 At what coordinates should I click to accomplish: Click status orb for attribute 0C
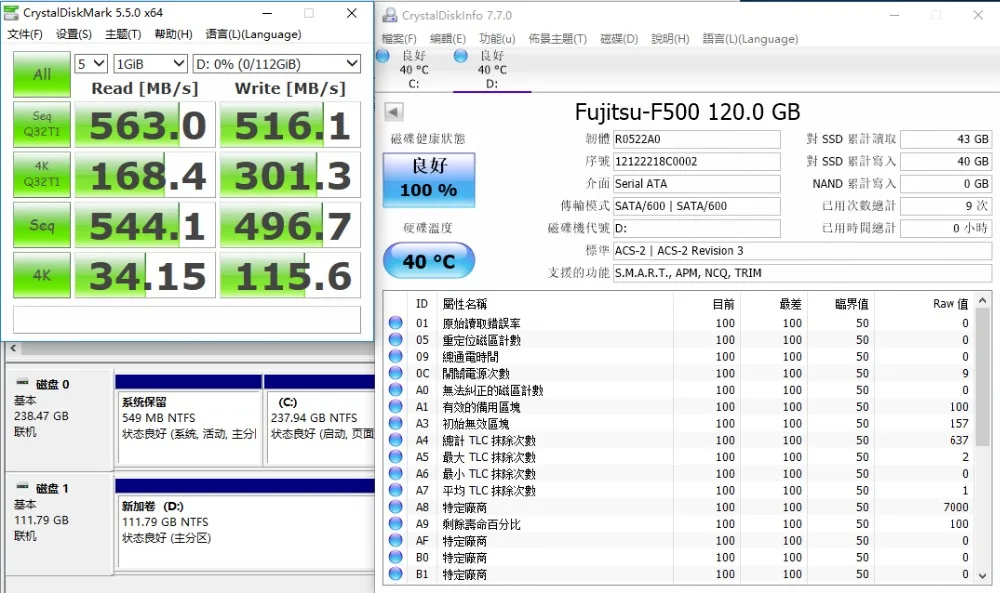[395, 373]
